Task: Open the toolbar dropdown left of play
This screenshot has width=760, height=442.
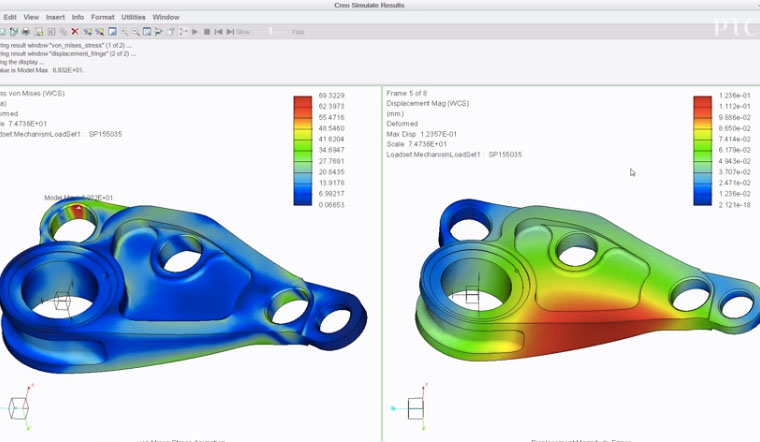Action: click(183, 32)
